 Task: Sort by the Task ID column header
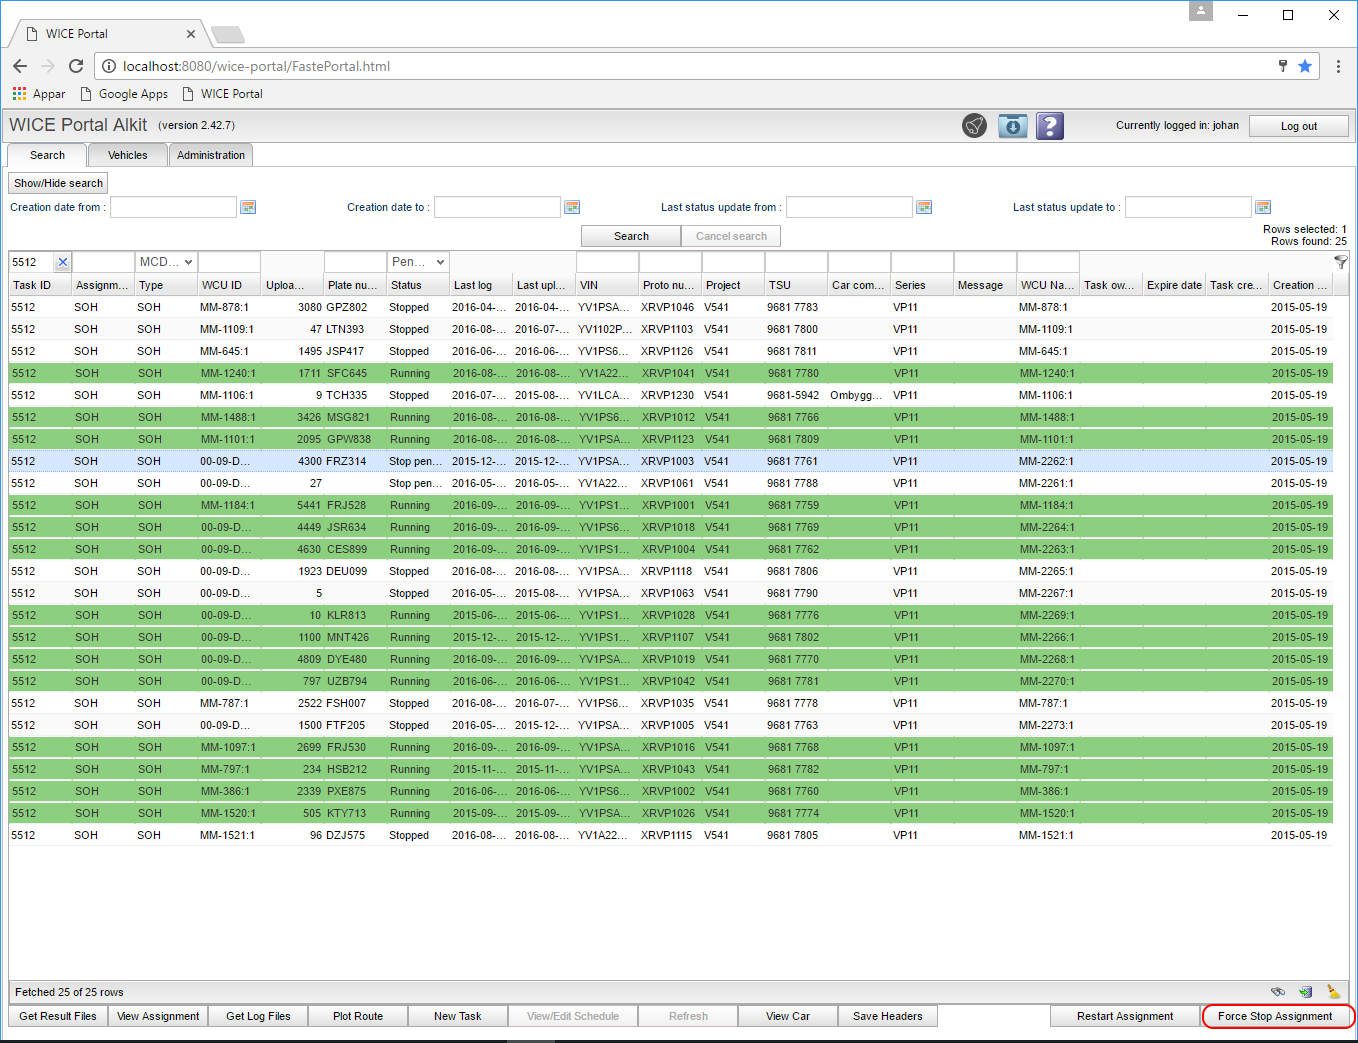pyautogui.click(x=40, y=285)
